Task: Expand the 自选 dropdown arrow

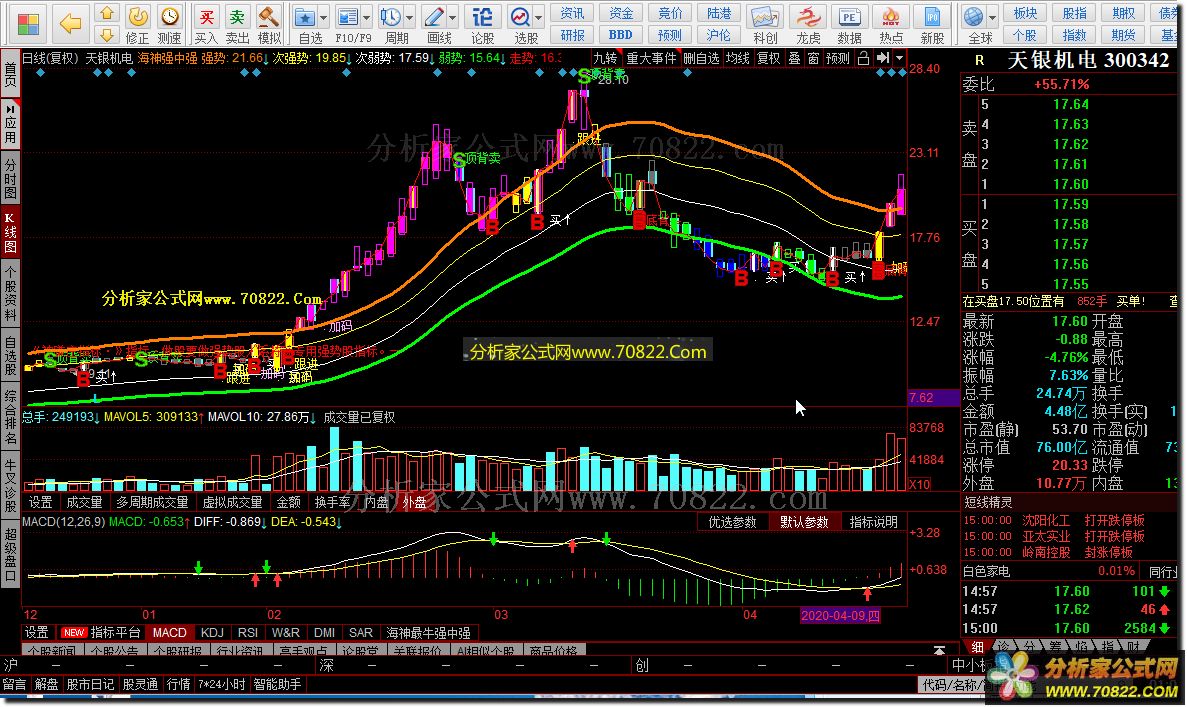Action: coord(324,17)
